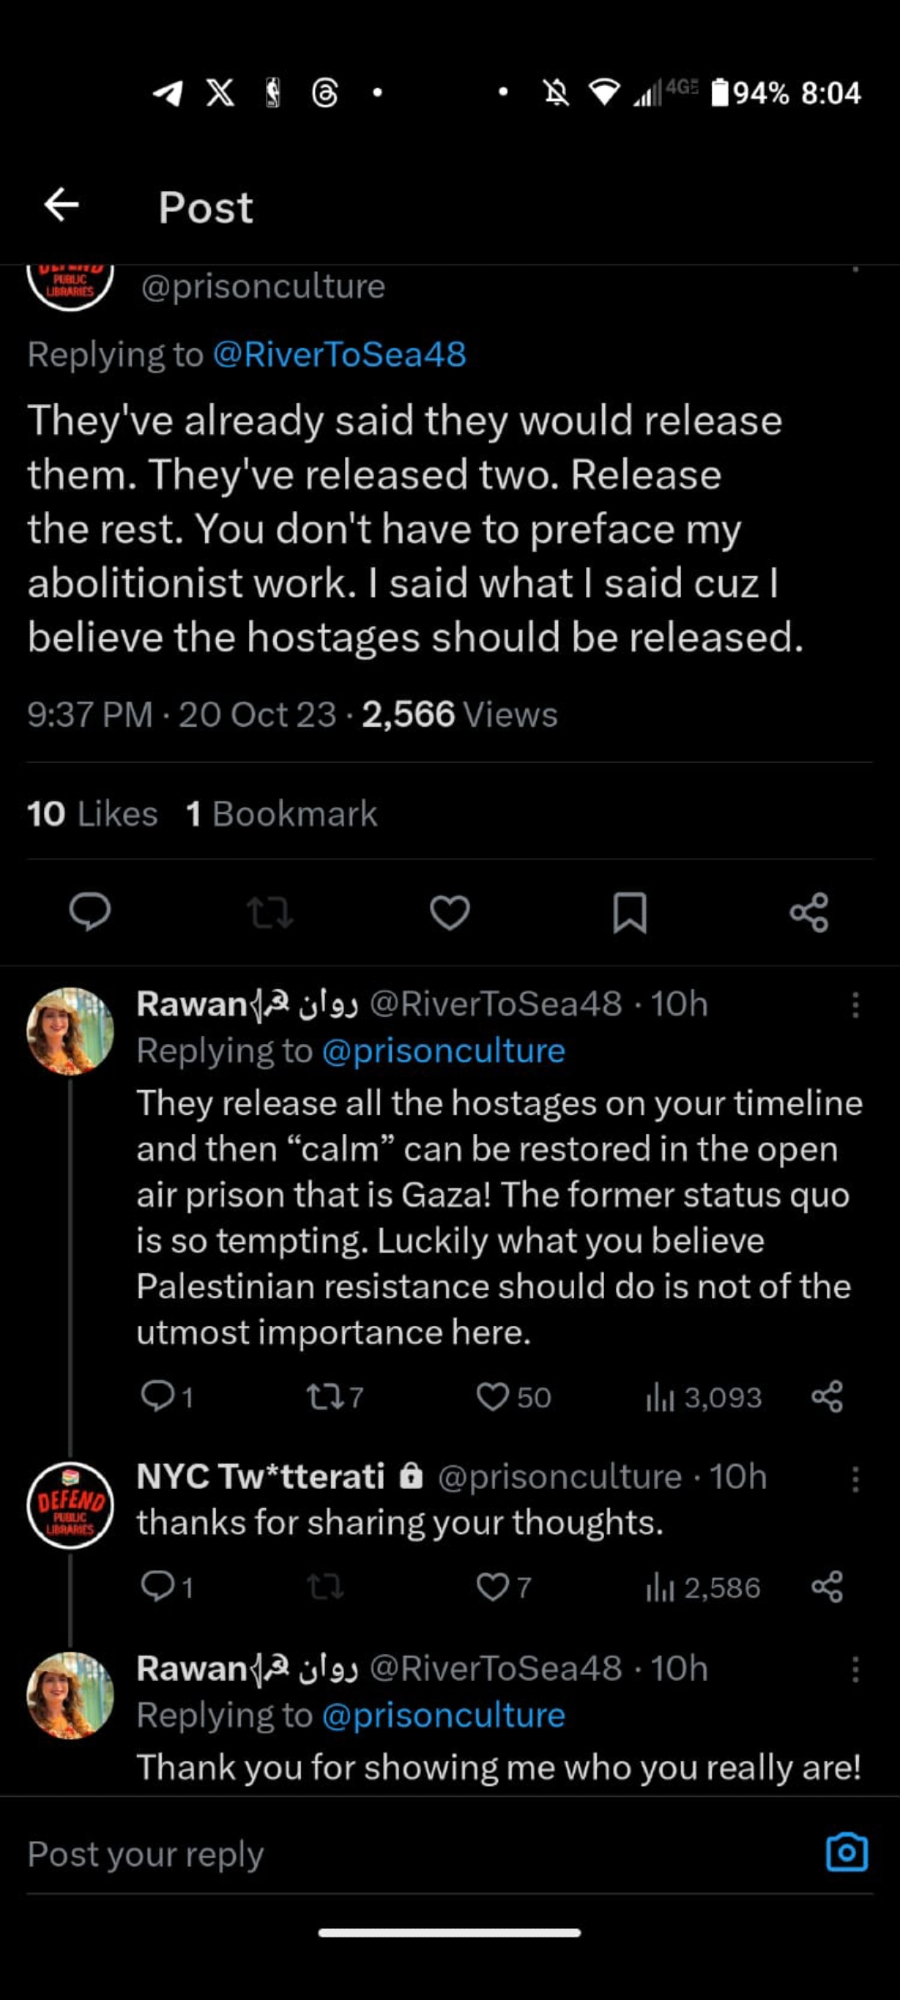The width and height of the screenshot is (900, 2000).
Task: Open camera from the reply bar
Action: tap(846, 1853)
